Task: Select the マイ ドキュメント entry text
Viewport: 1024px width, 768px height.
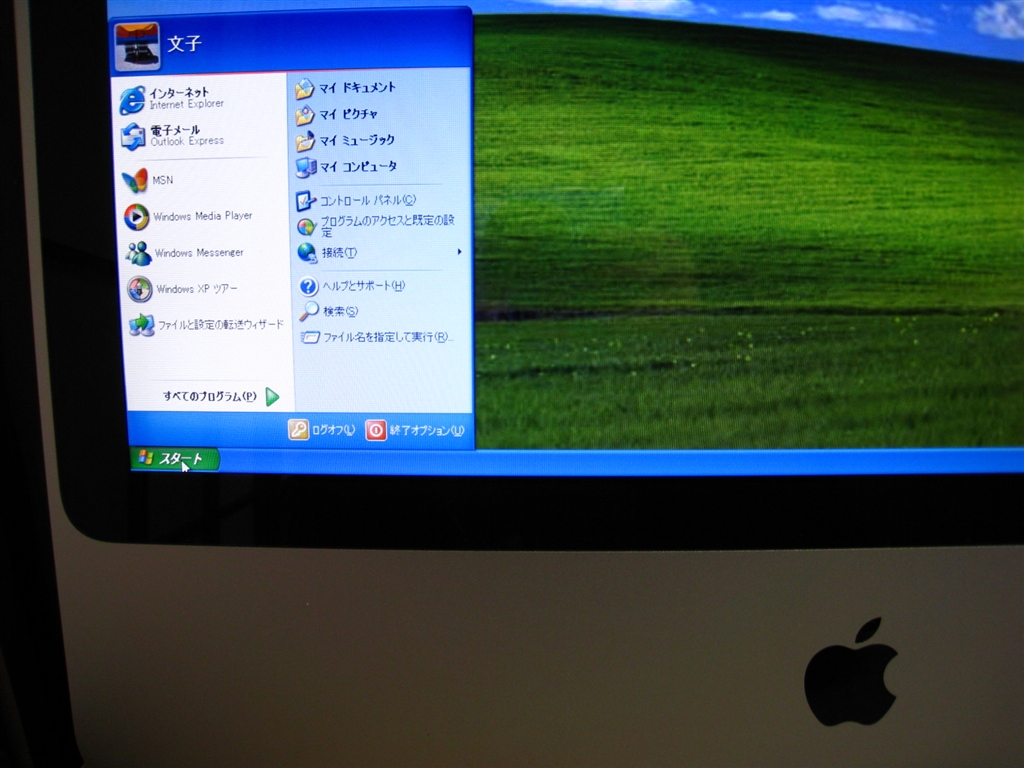Action: pos(357,88)
